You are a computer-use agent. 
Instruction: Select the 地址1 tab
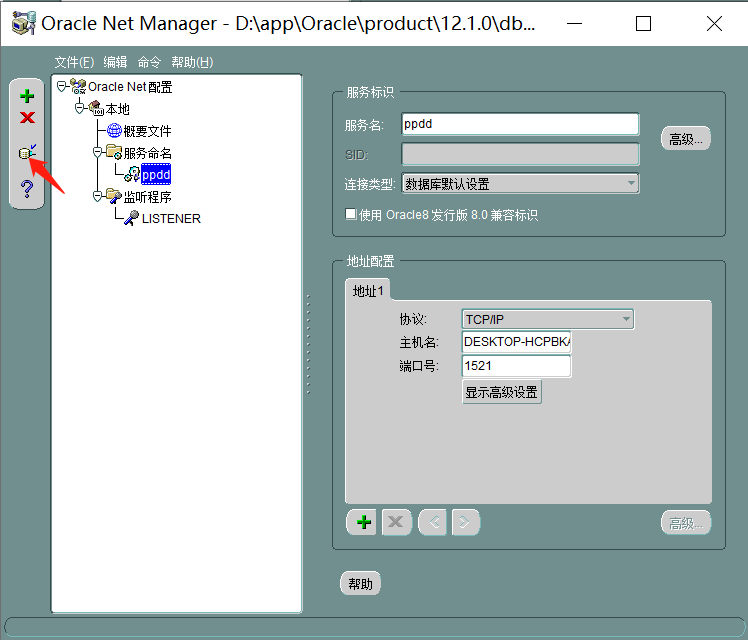[x=368, y=290]
